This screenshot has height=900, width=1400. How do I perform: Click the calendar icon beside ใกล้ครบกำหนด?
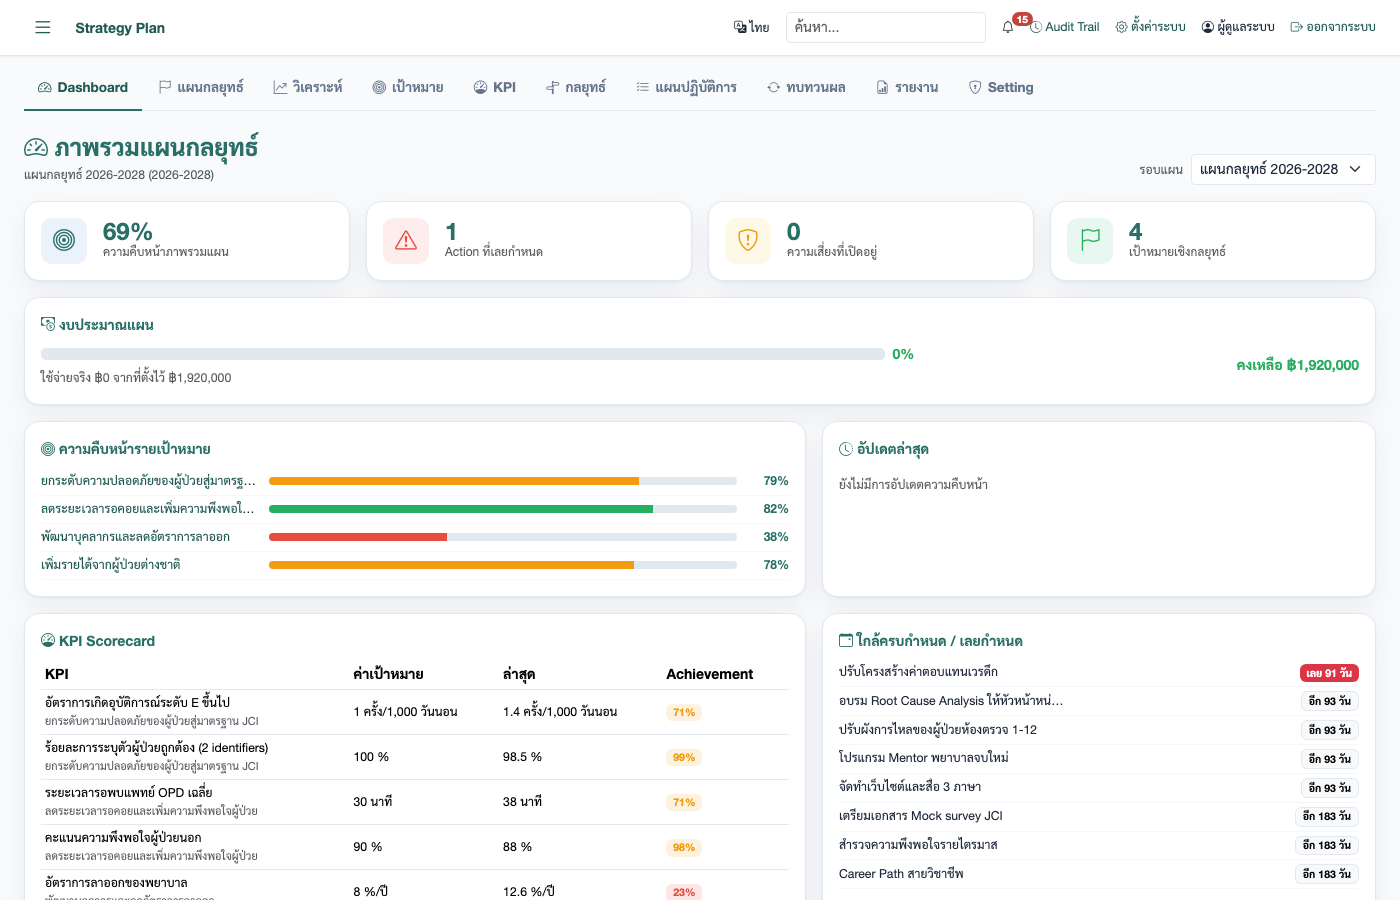pyautogui.click(x=846, y=640)
